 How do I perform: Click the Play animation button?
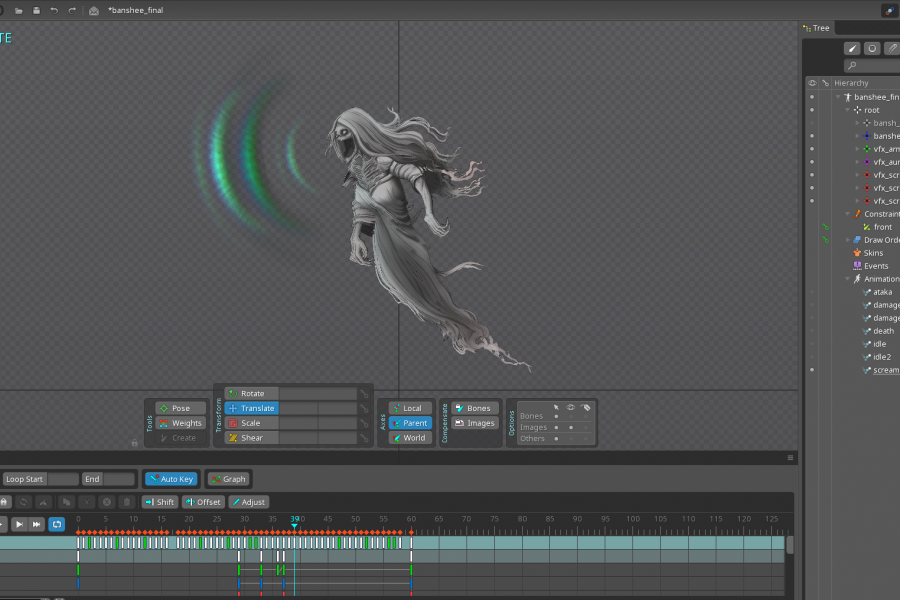pyautogui.click(x=19, y=524)
